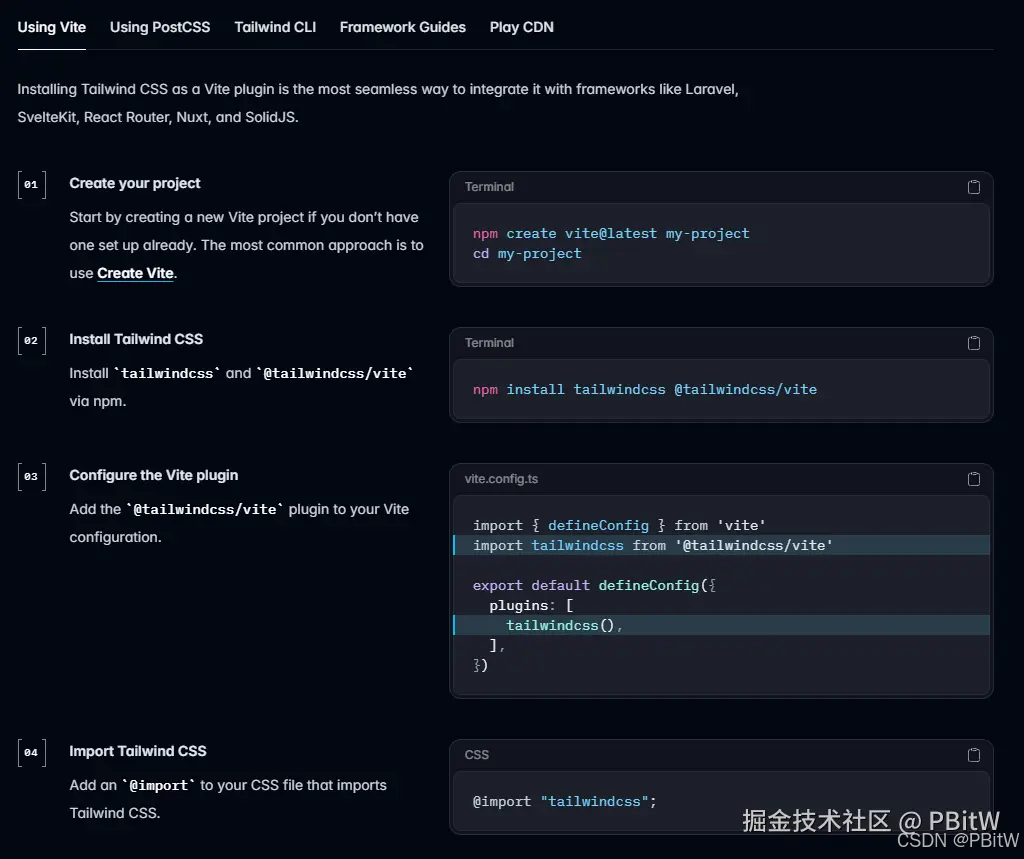1024x859 pixels.
Task: Click the inline `@import` code in step 04
Action: 159,785
